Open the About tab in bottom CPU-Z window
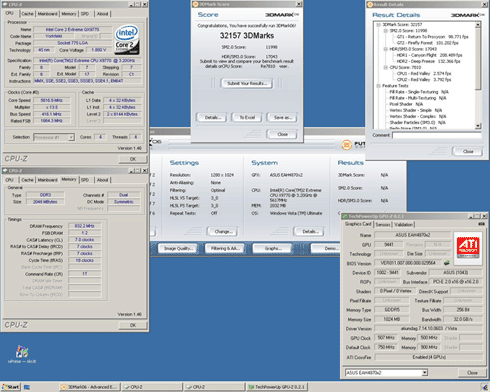The image size is (490, 392). pyautogui.click(x=102, y=180)
